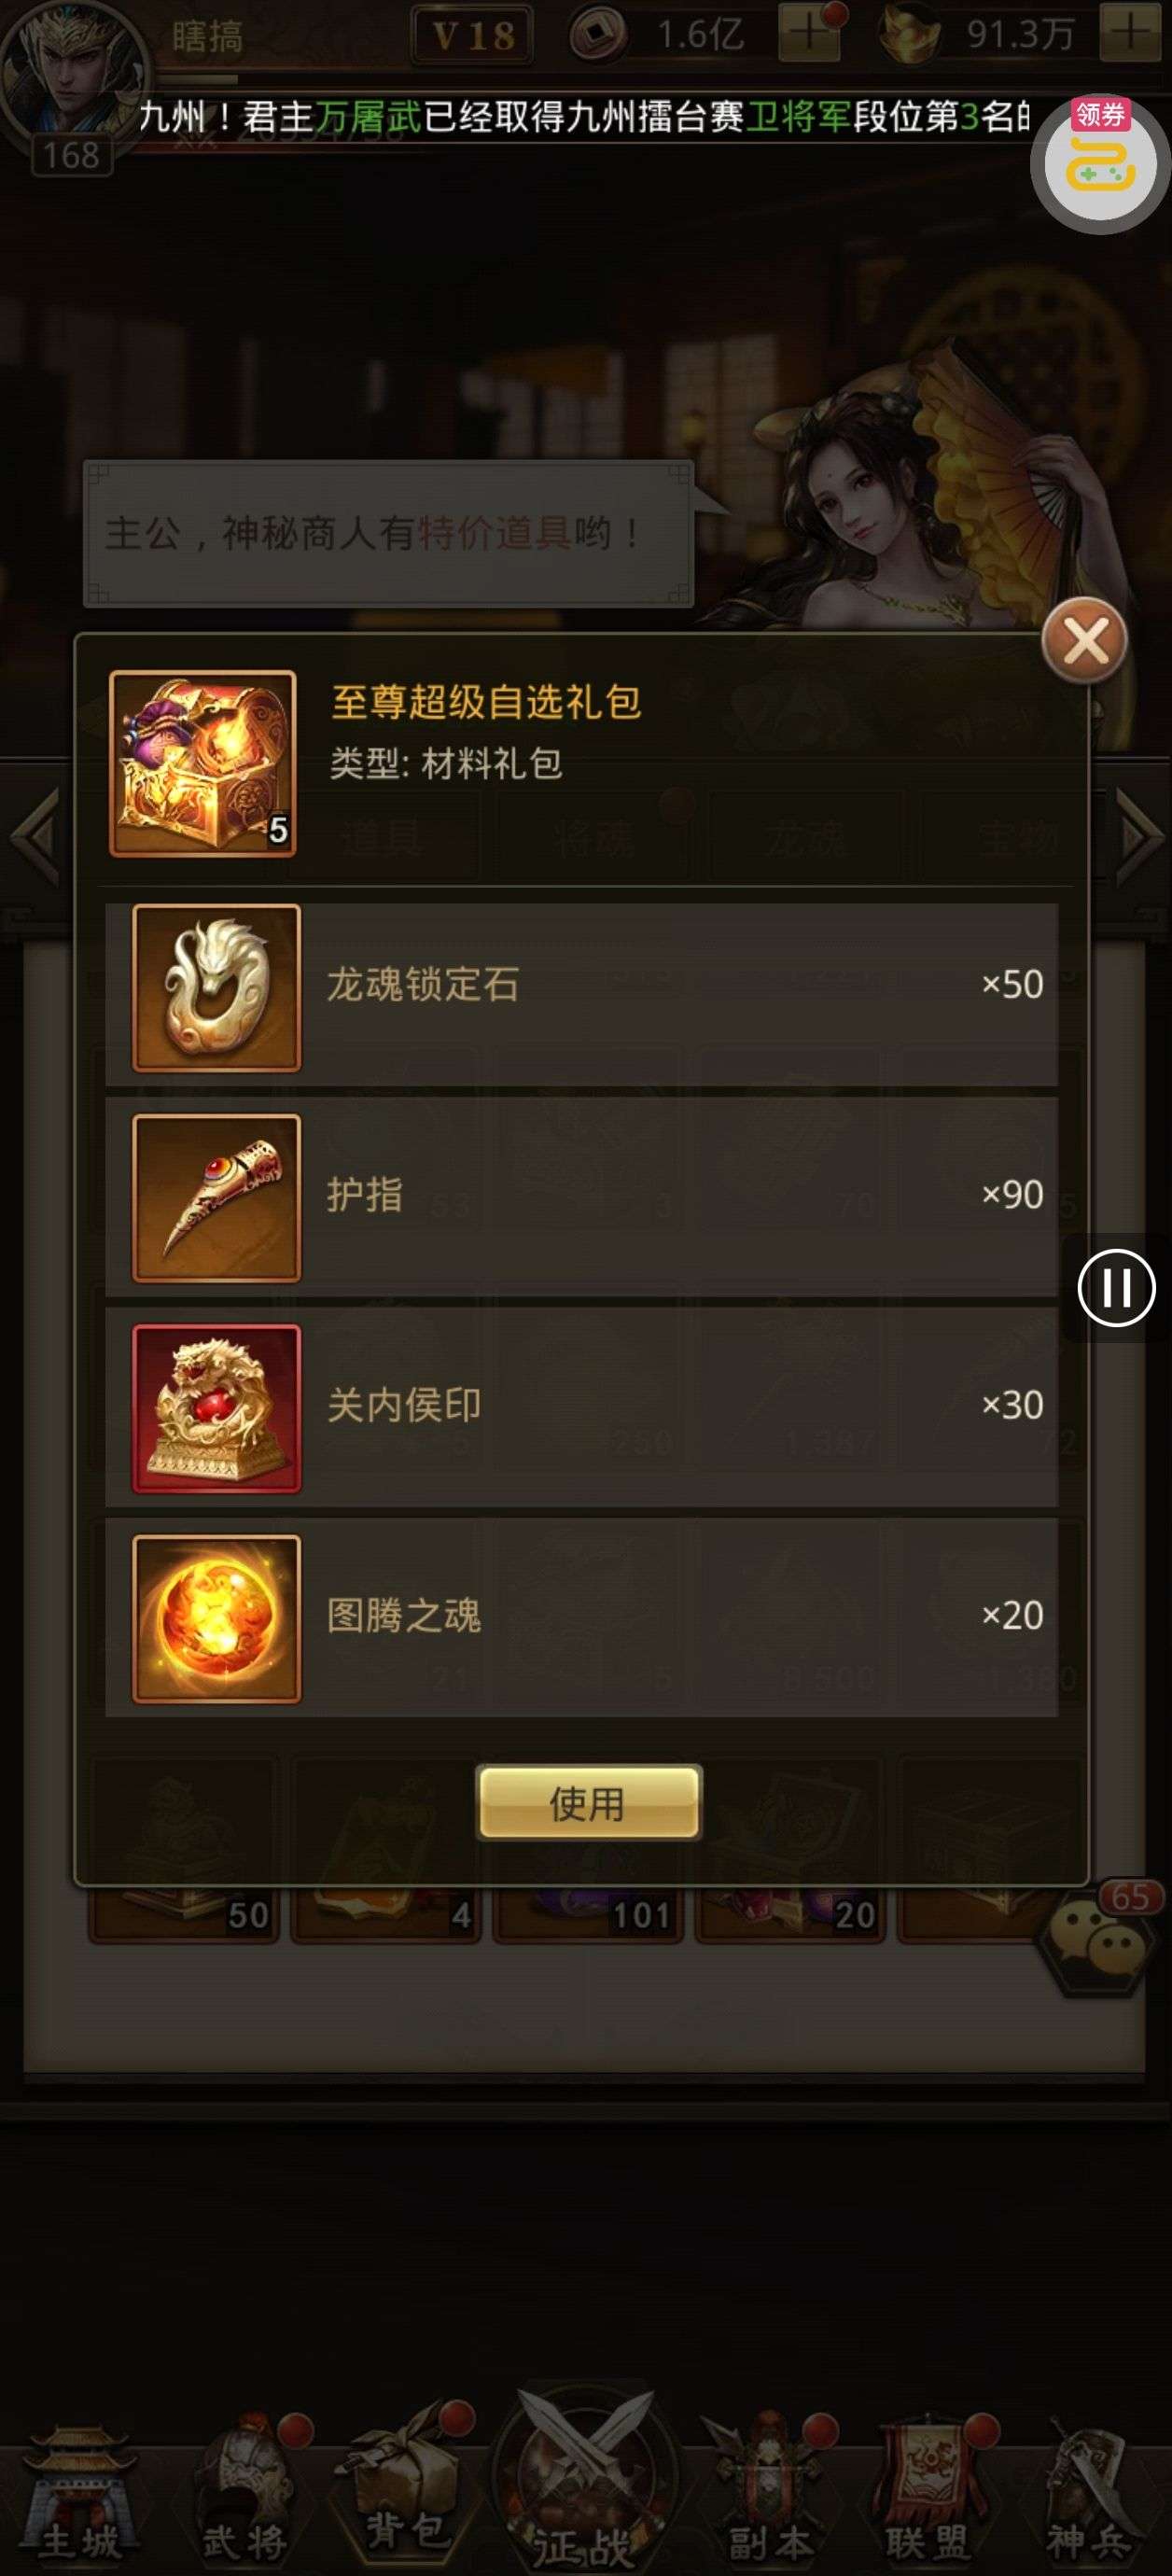Select the 图腾之魂 fire orb icon
Viewport: 1172px width, 2576px height.
[x=216, y=1618]
